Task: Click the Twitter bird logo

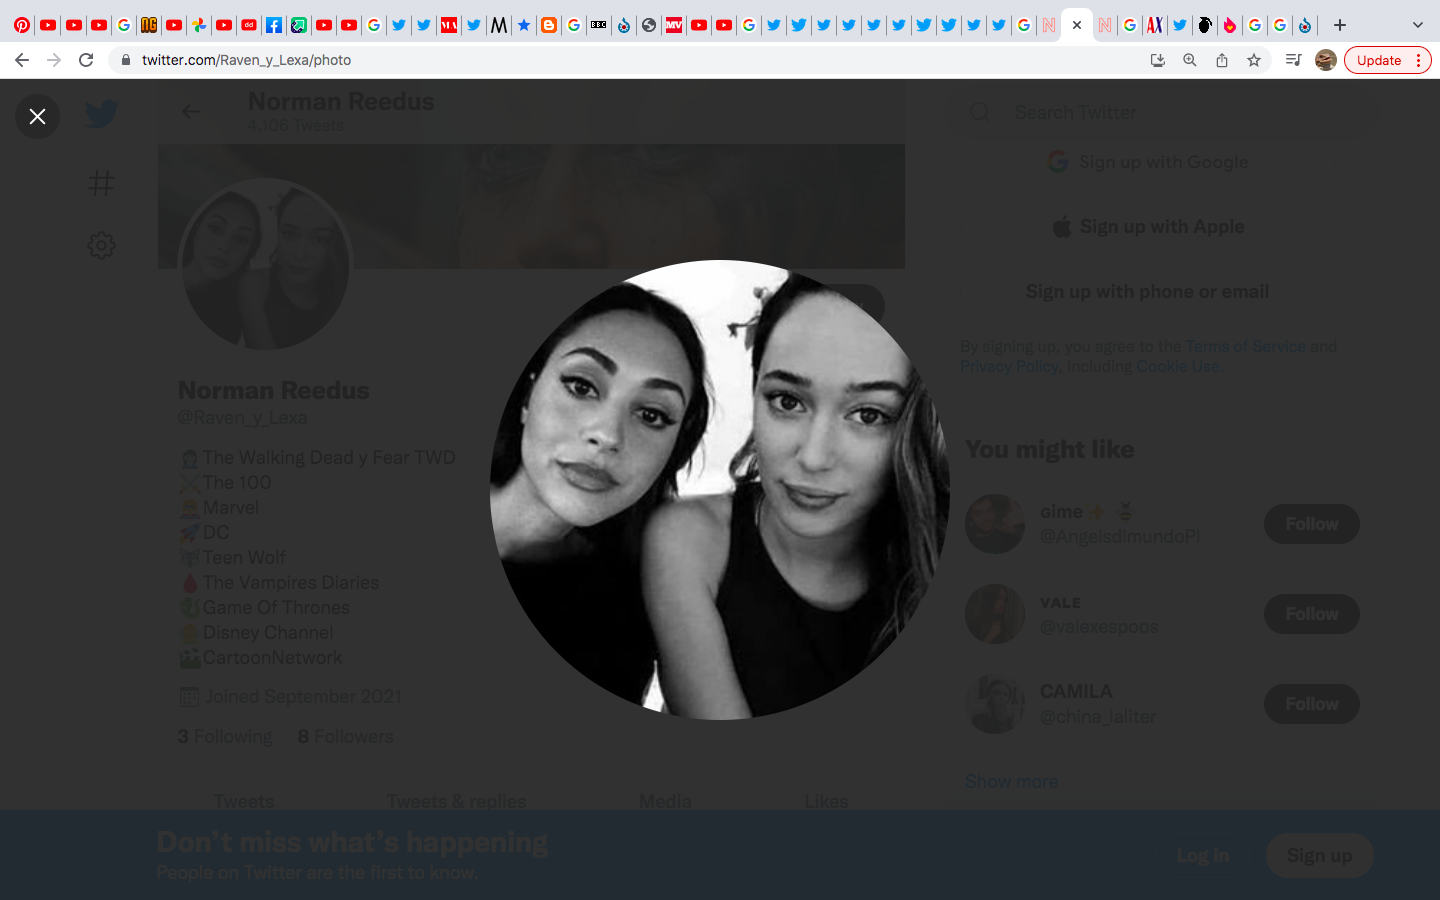Action: (x=101, y=114)
